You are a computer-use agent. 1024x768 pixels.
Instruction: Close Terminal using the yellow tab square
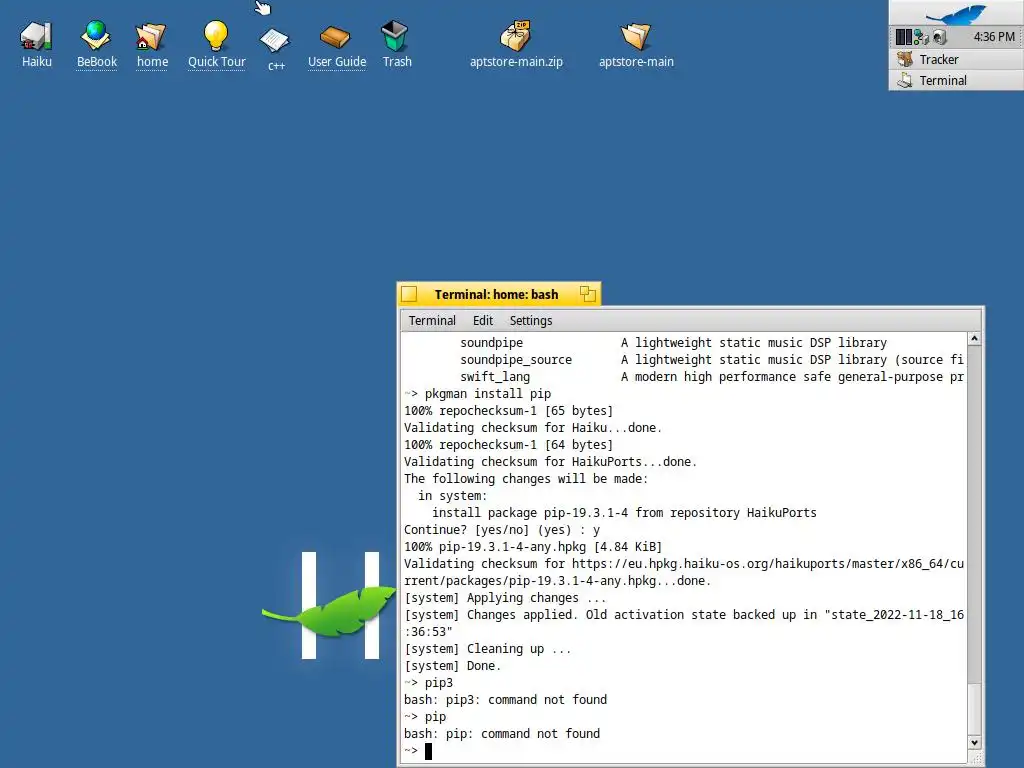pos(409,295)
